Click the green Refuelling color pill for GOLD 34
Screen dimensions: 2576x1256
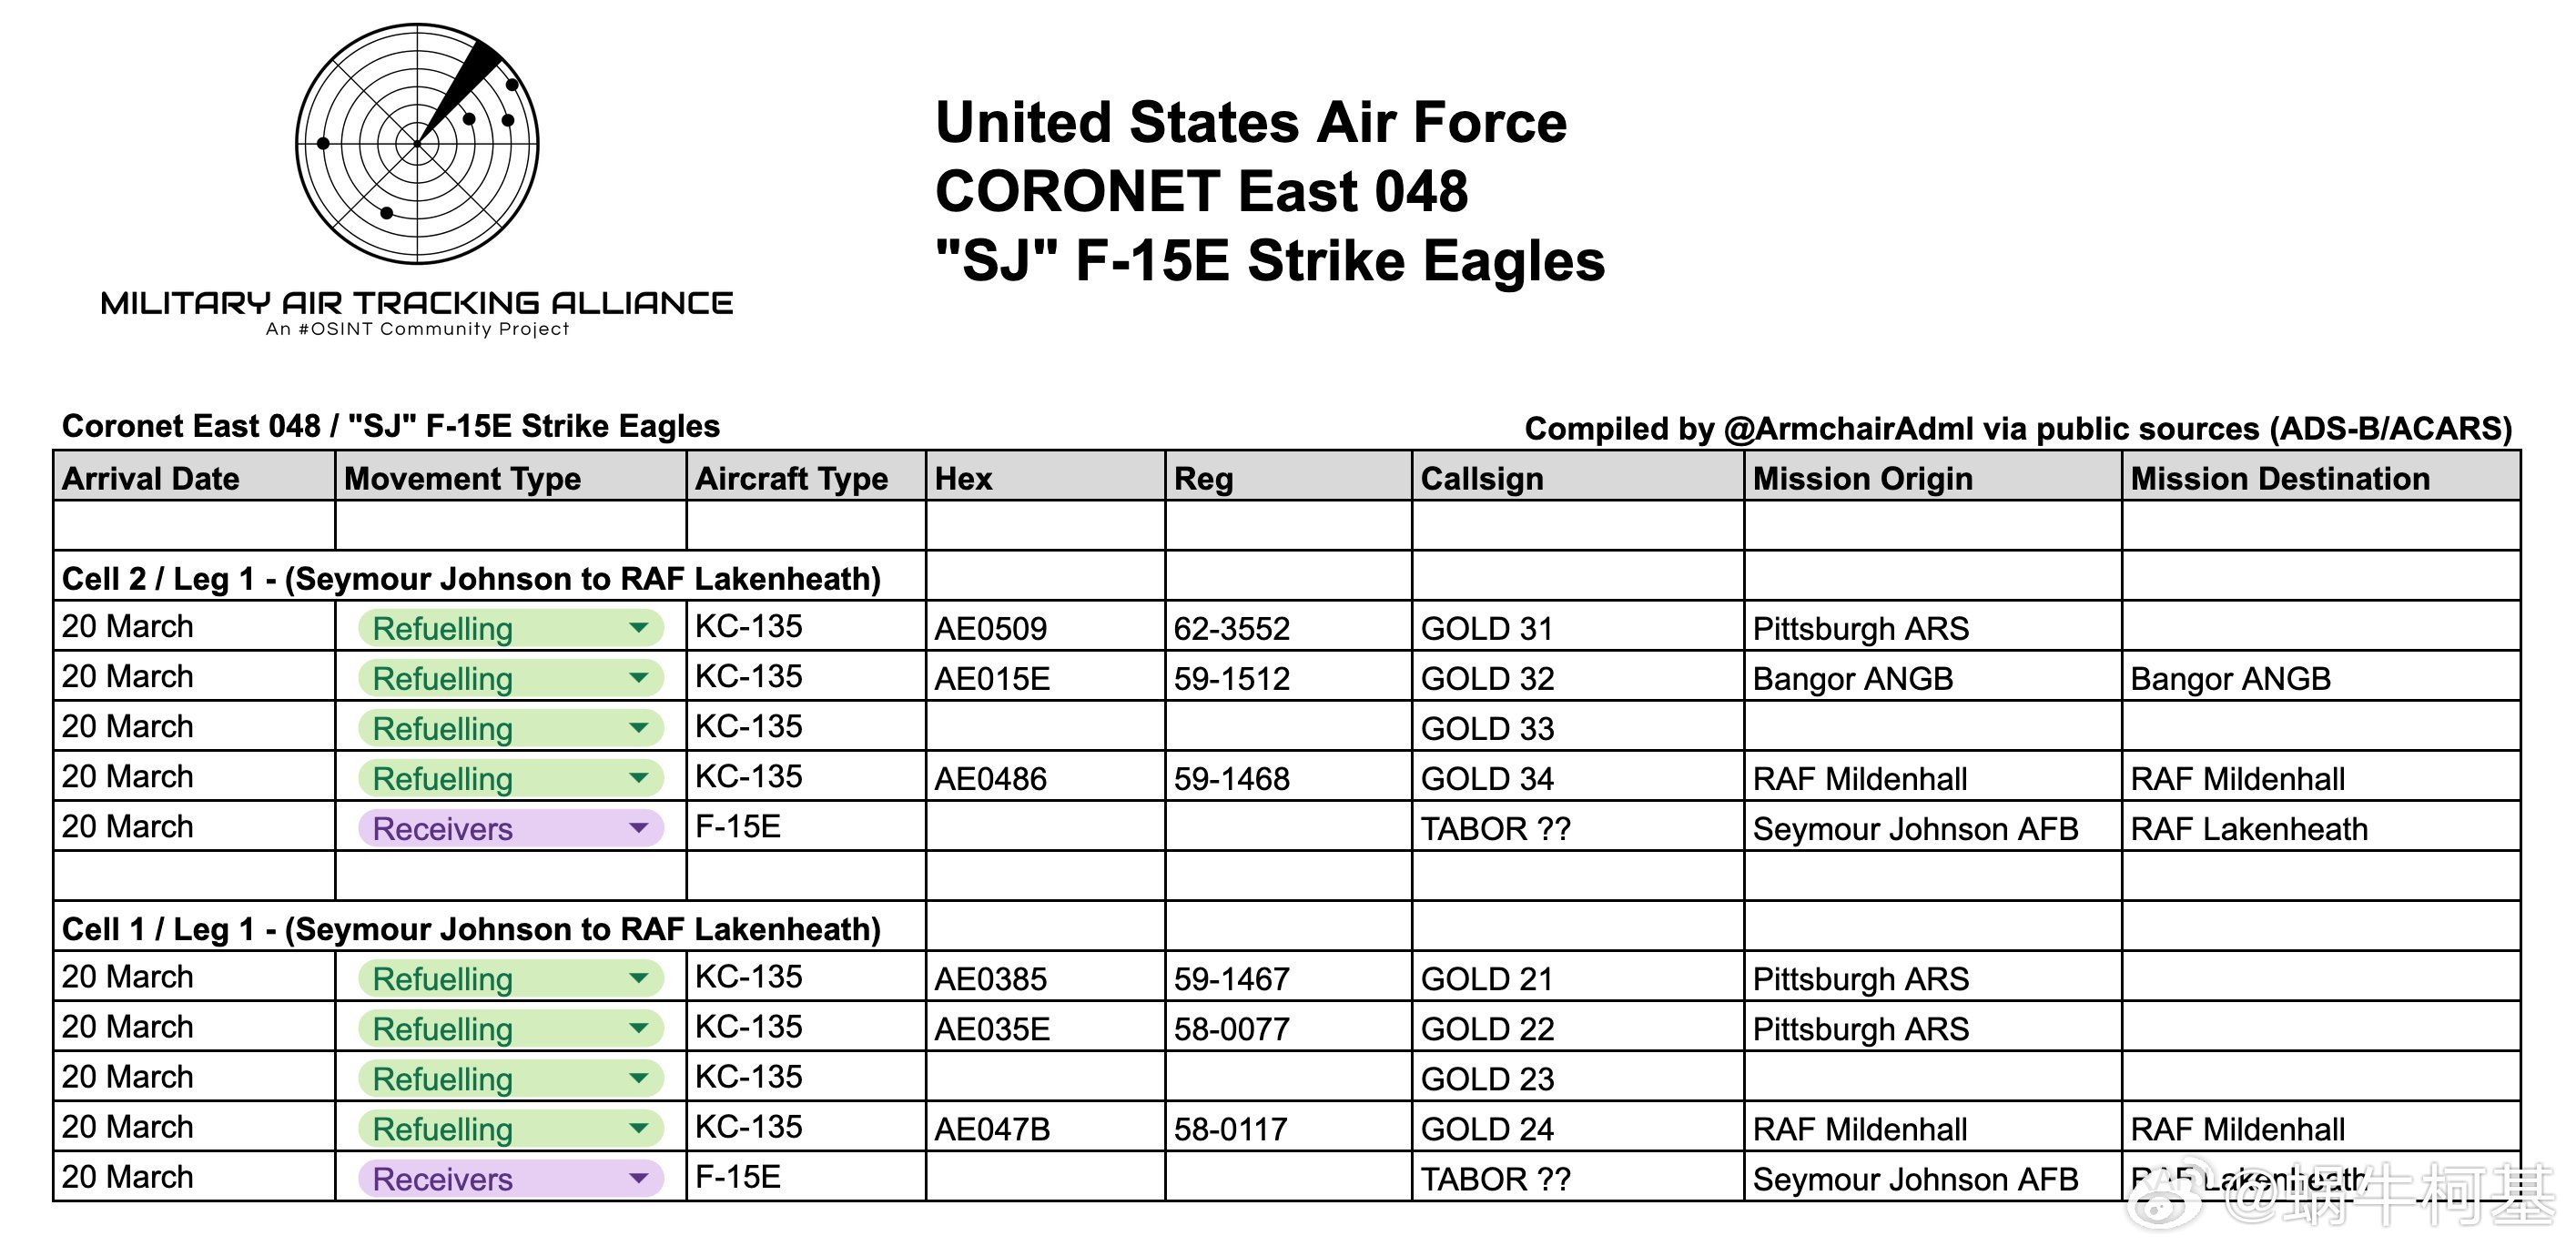[x=510, y=778]
